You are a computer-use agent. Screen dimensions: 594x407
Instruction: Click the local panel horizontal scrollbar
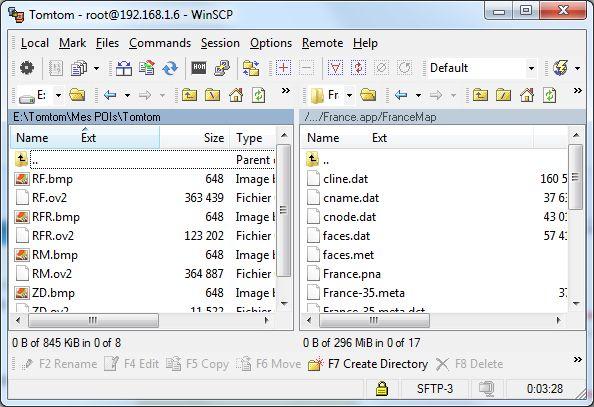93,321
